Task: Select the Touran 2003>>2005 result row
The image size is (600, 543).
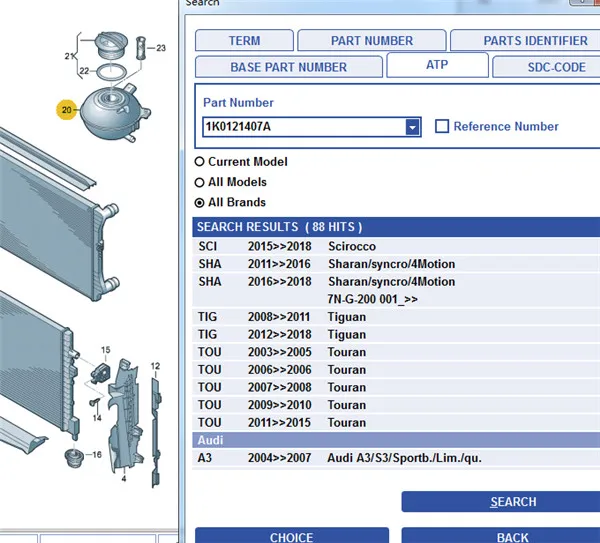Action: pyautogui.click(x=396, y=352)
